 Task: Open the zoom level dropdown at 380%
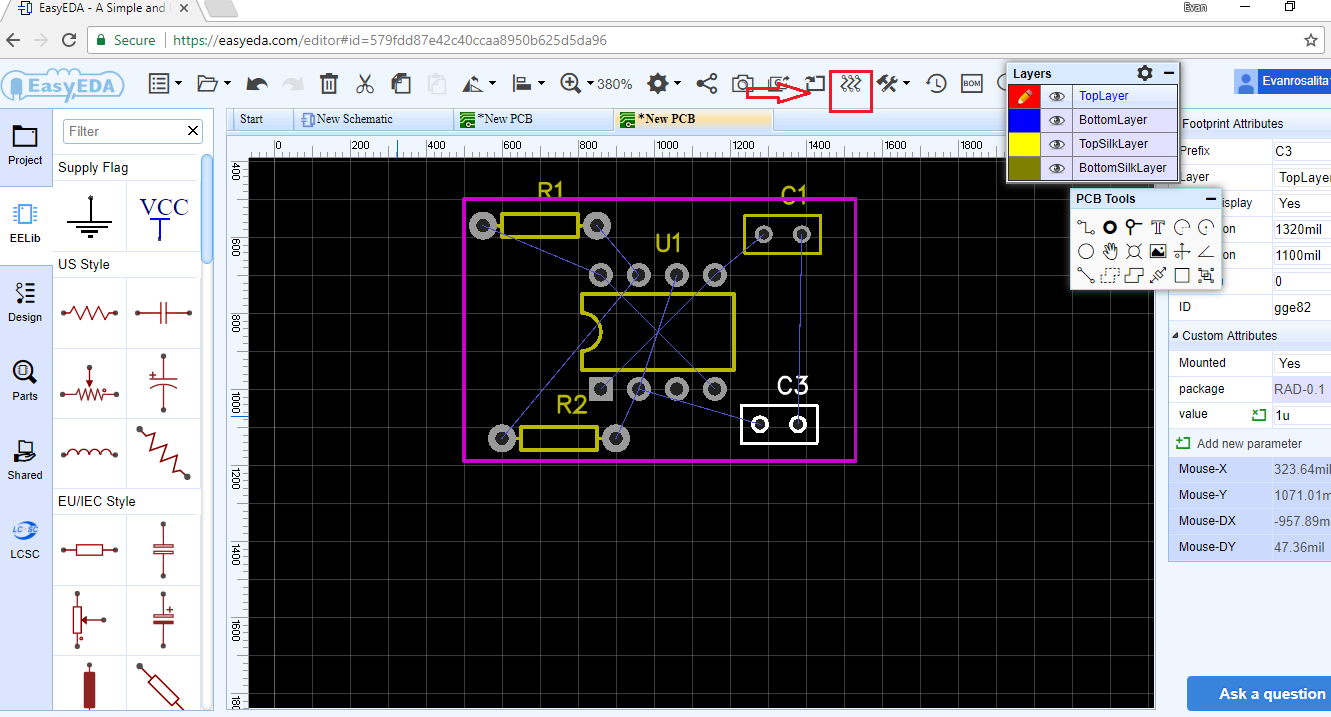tap(590, 84)
